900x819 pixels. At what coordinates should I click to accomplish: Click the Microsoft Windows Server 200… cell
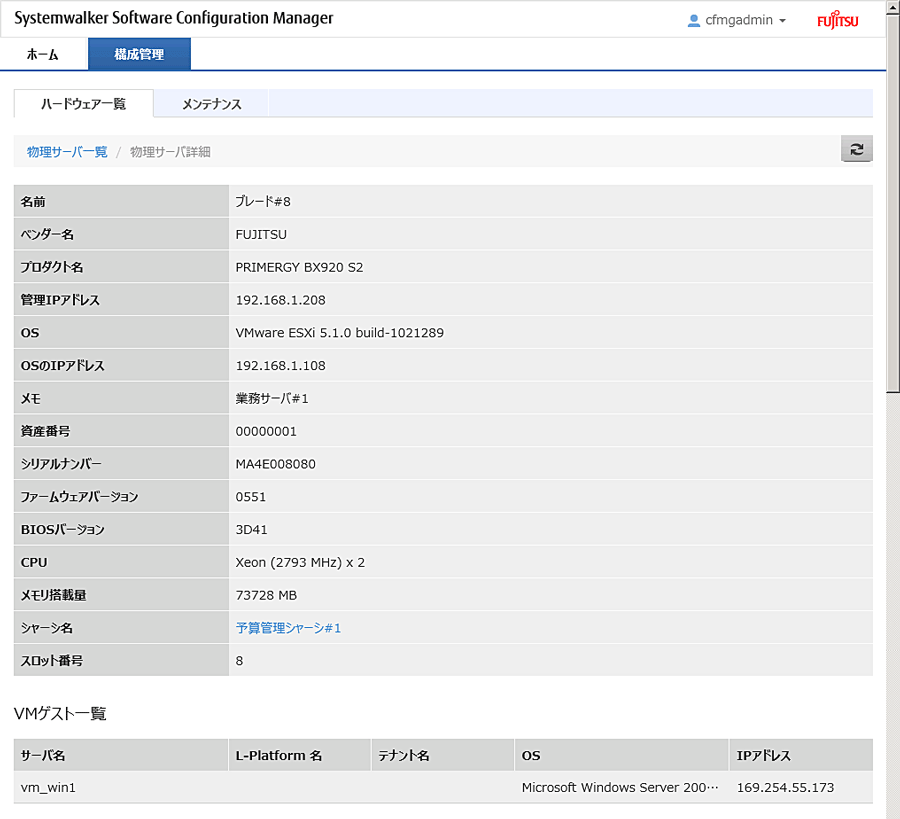[x=622, y=787]
